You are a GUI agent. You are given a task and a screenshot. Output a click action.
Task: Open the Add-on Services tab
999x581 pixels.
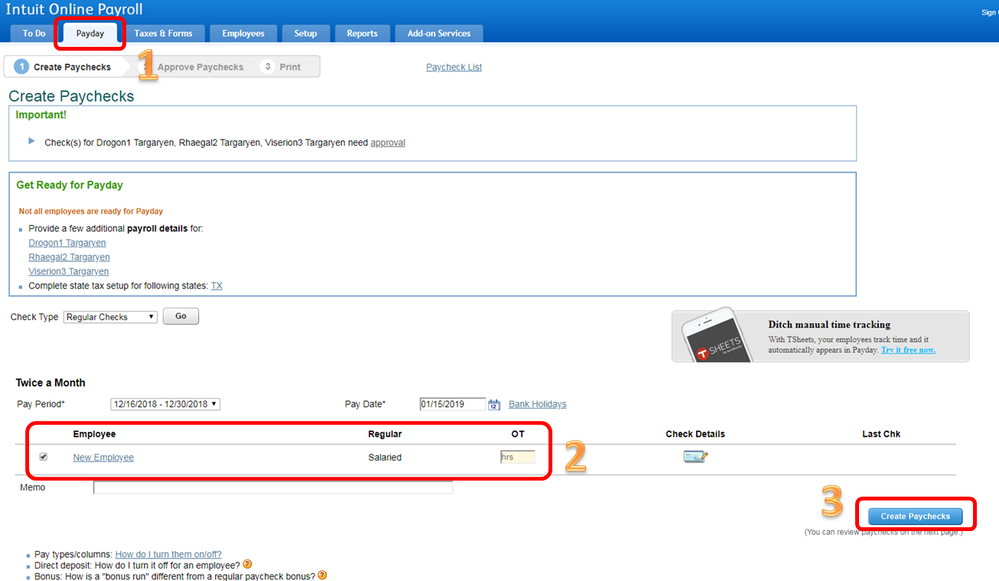point(439,33)
